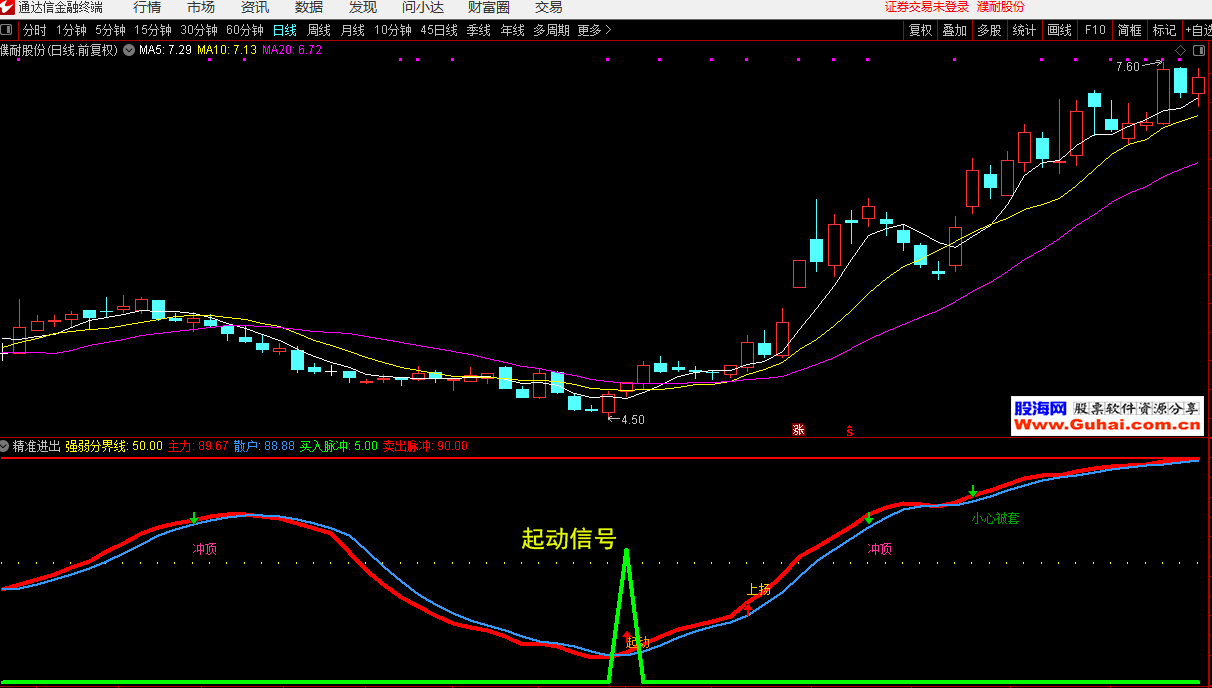Add stock with +自选 button
The image size is (1212, 688).
(1197, 30)
